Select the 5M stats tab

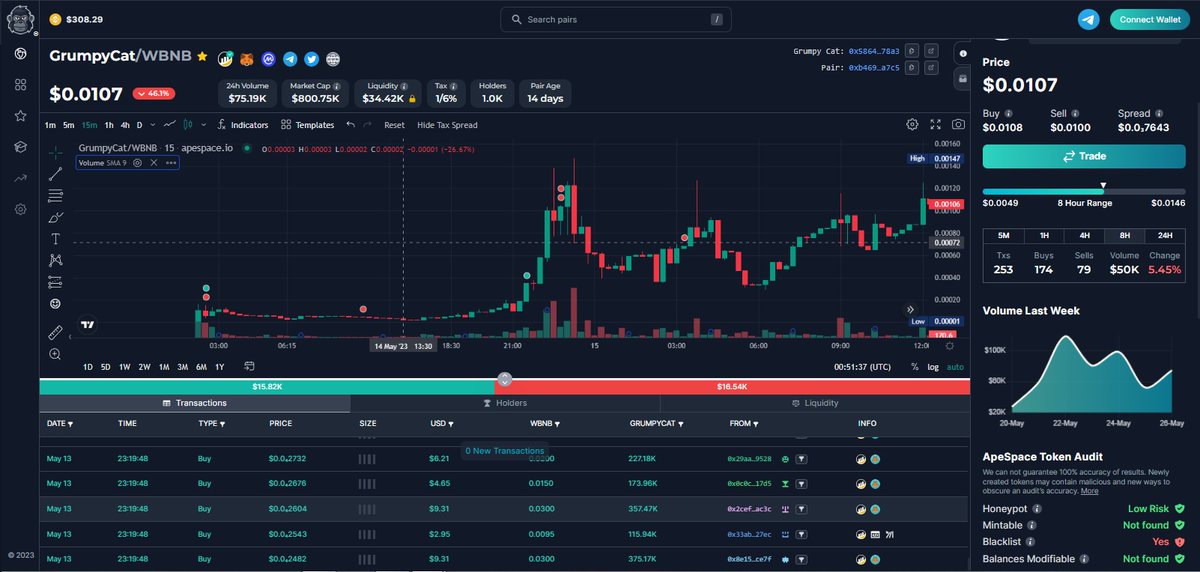click(x=1003, y=236)
